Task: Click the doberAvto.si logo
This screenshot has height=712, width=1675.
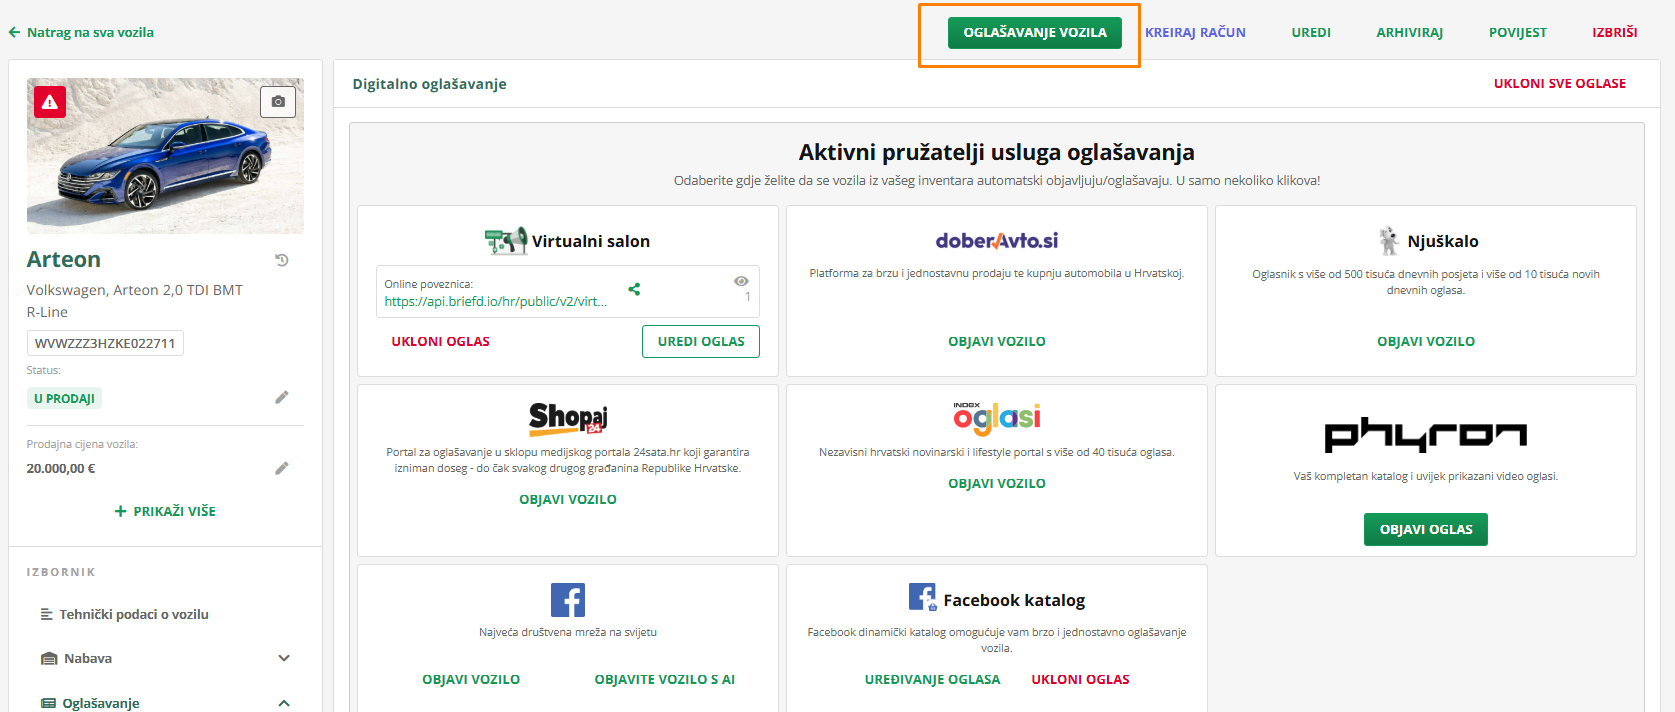Action: (x=997, y=241)
